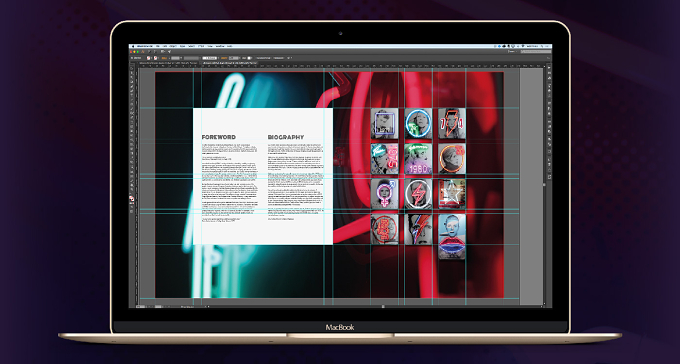Viewport: 680px width, 364px height.
Task: Click the Creative Cloud menu bar icon
Action: click(504, 46)
